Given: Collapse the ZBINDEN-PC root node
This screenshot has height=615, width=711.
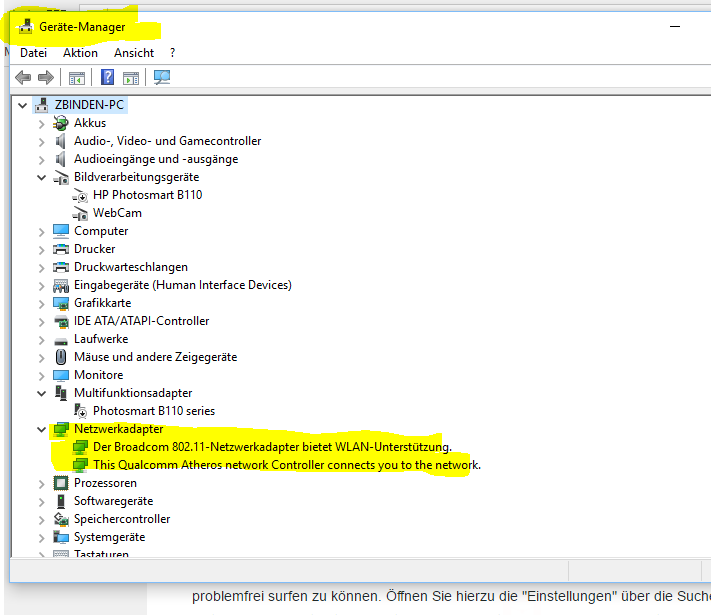Looking at the screenshot, I should click(22, 106).
